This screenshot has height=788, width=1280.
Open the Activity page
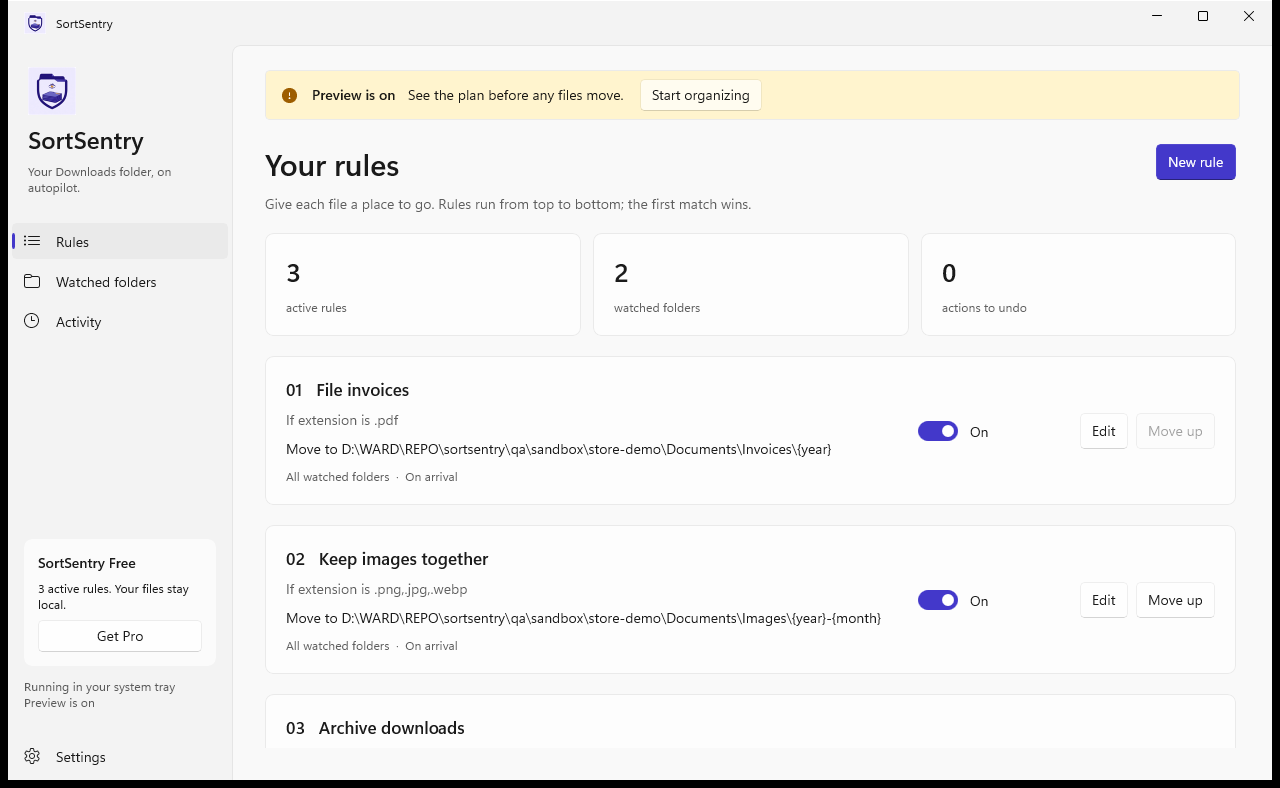coord(119,321)
